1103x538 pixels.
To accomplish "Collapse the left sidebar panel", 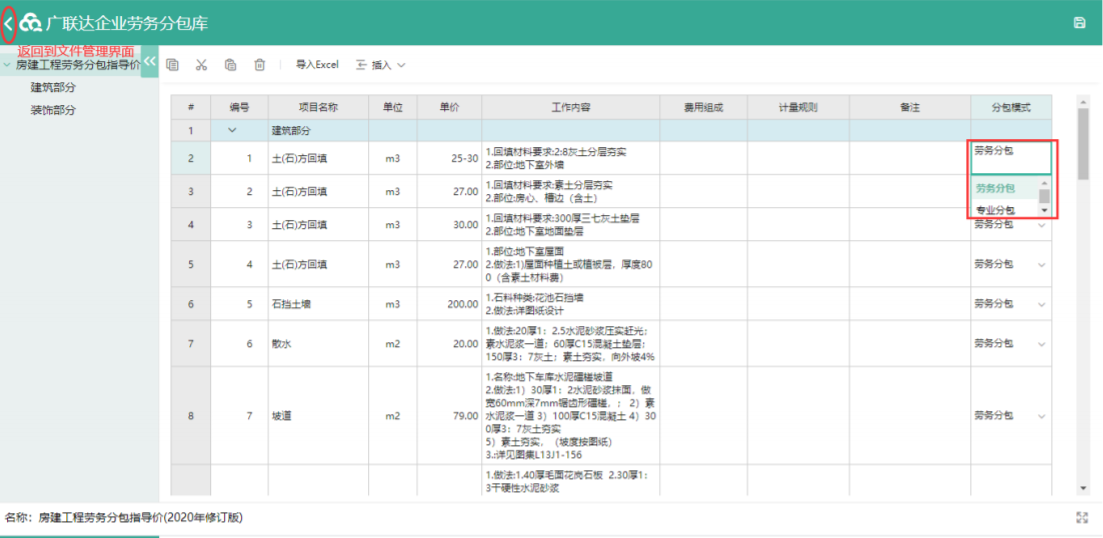I will (149, 61).
